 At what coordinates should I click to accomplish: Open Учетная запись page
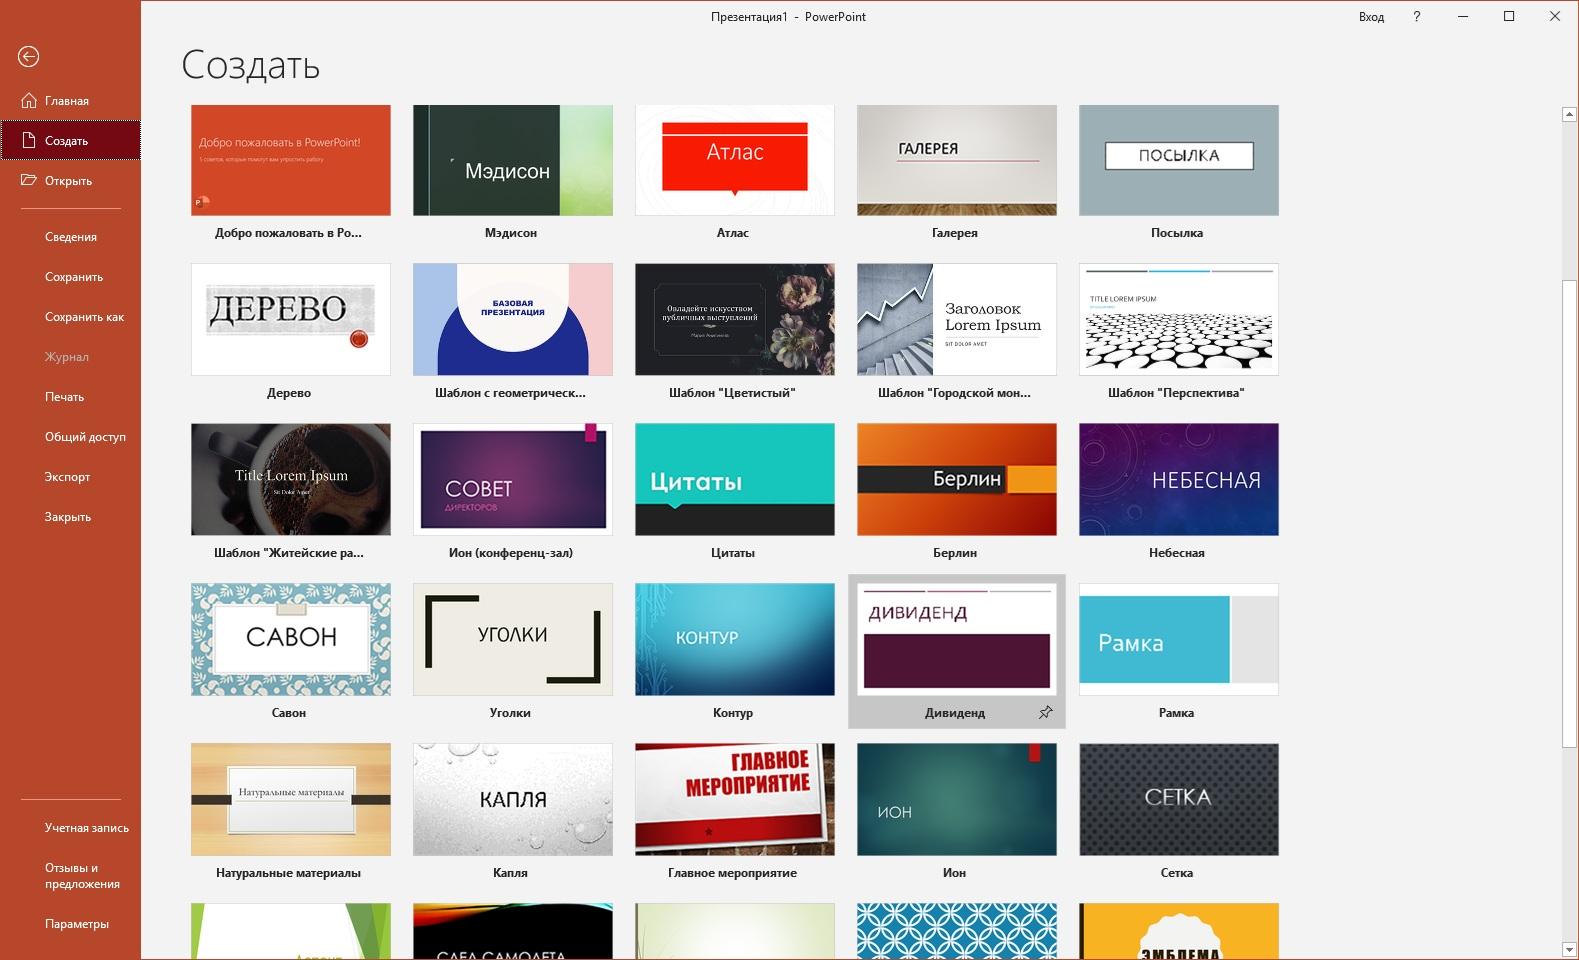[86, 828]
